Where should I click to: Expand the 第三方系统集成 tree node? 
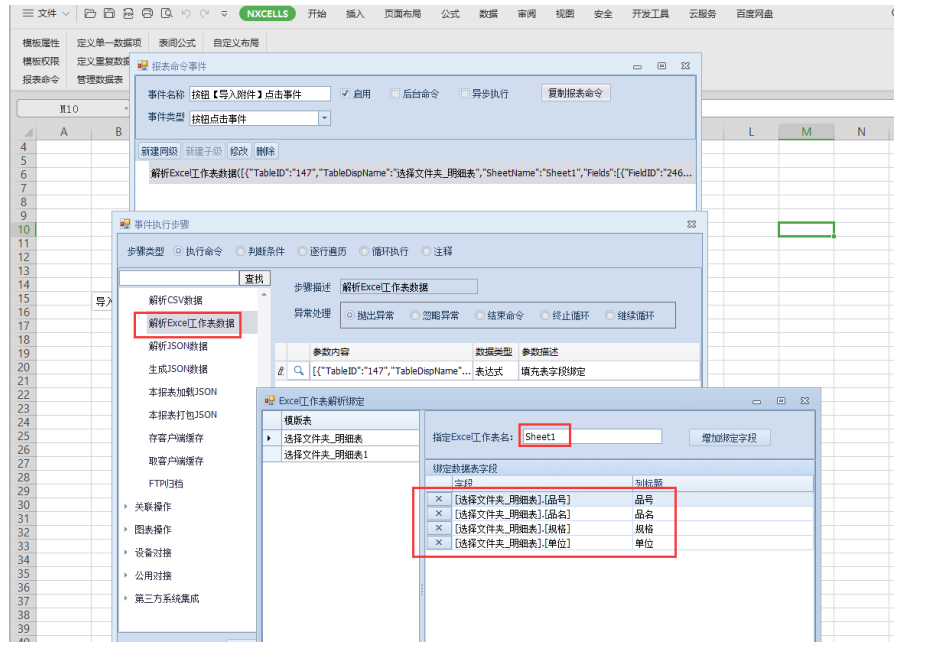tap(125, 598)
